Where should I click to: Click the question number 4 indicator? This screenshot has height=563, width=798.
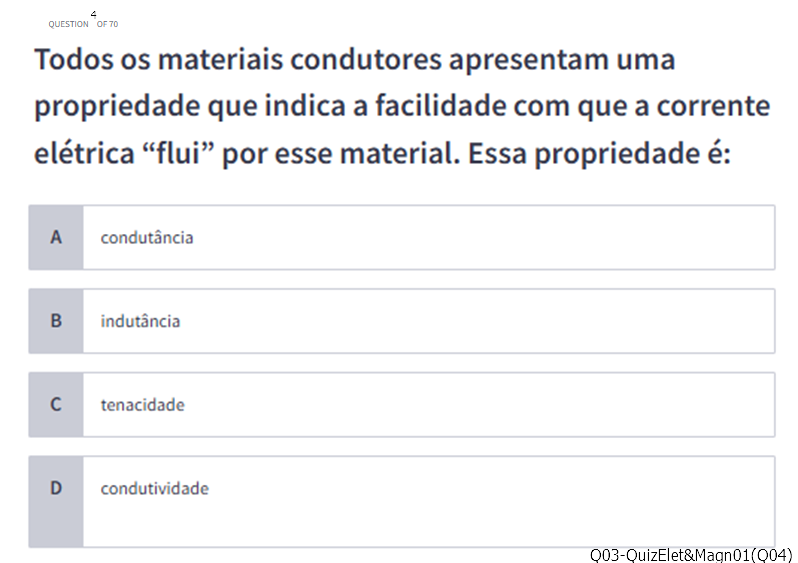click(x=93, y=14)
